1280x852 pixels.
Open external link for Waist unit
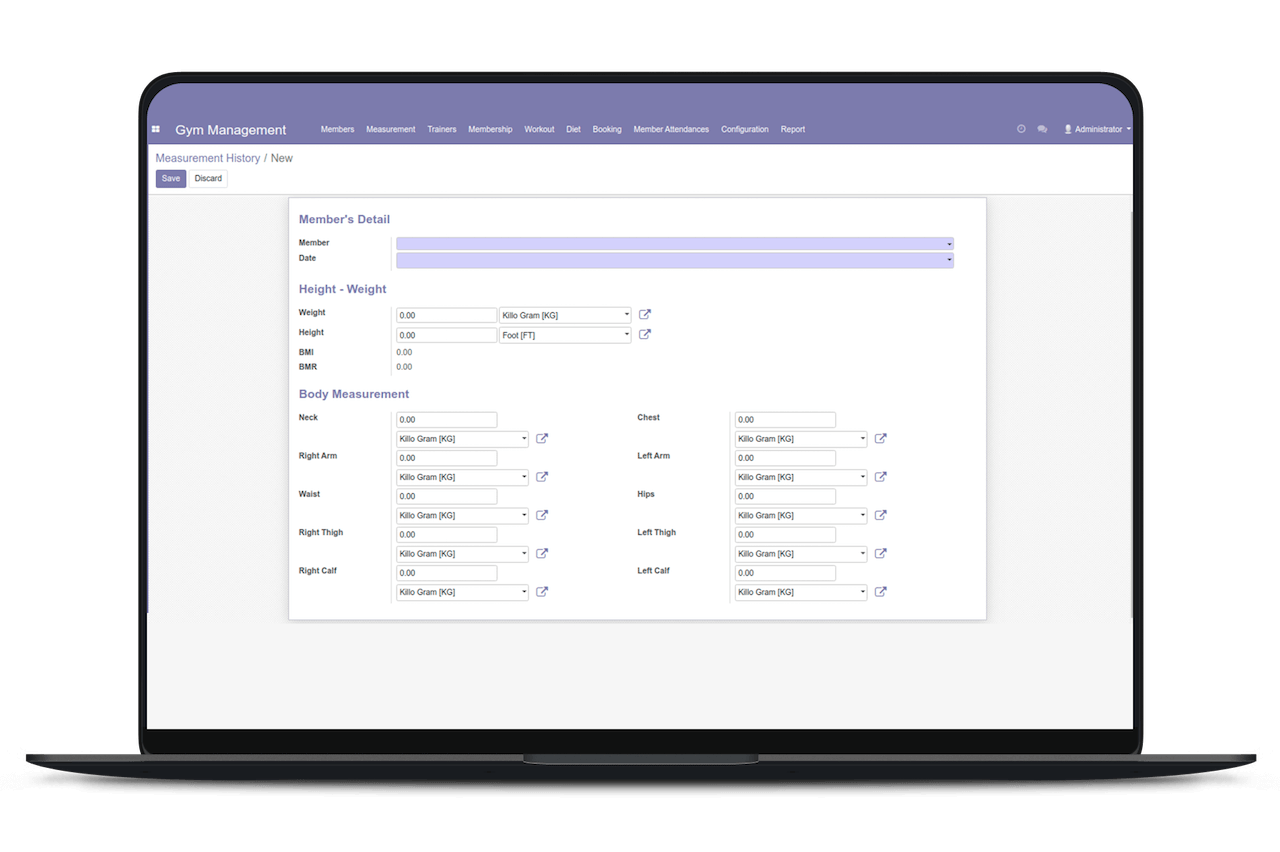tap(542, 516)
